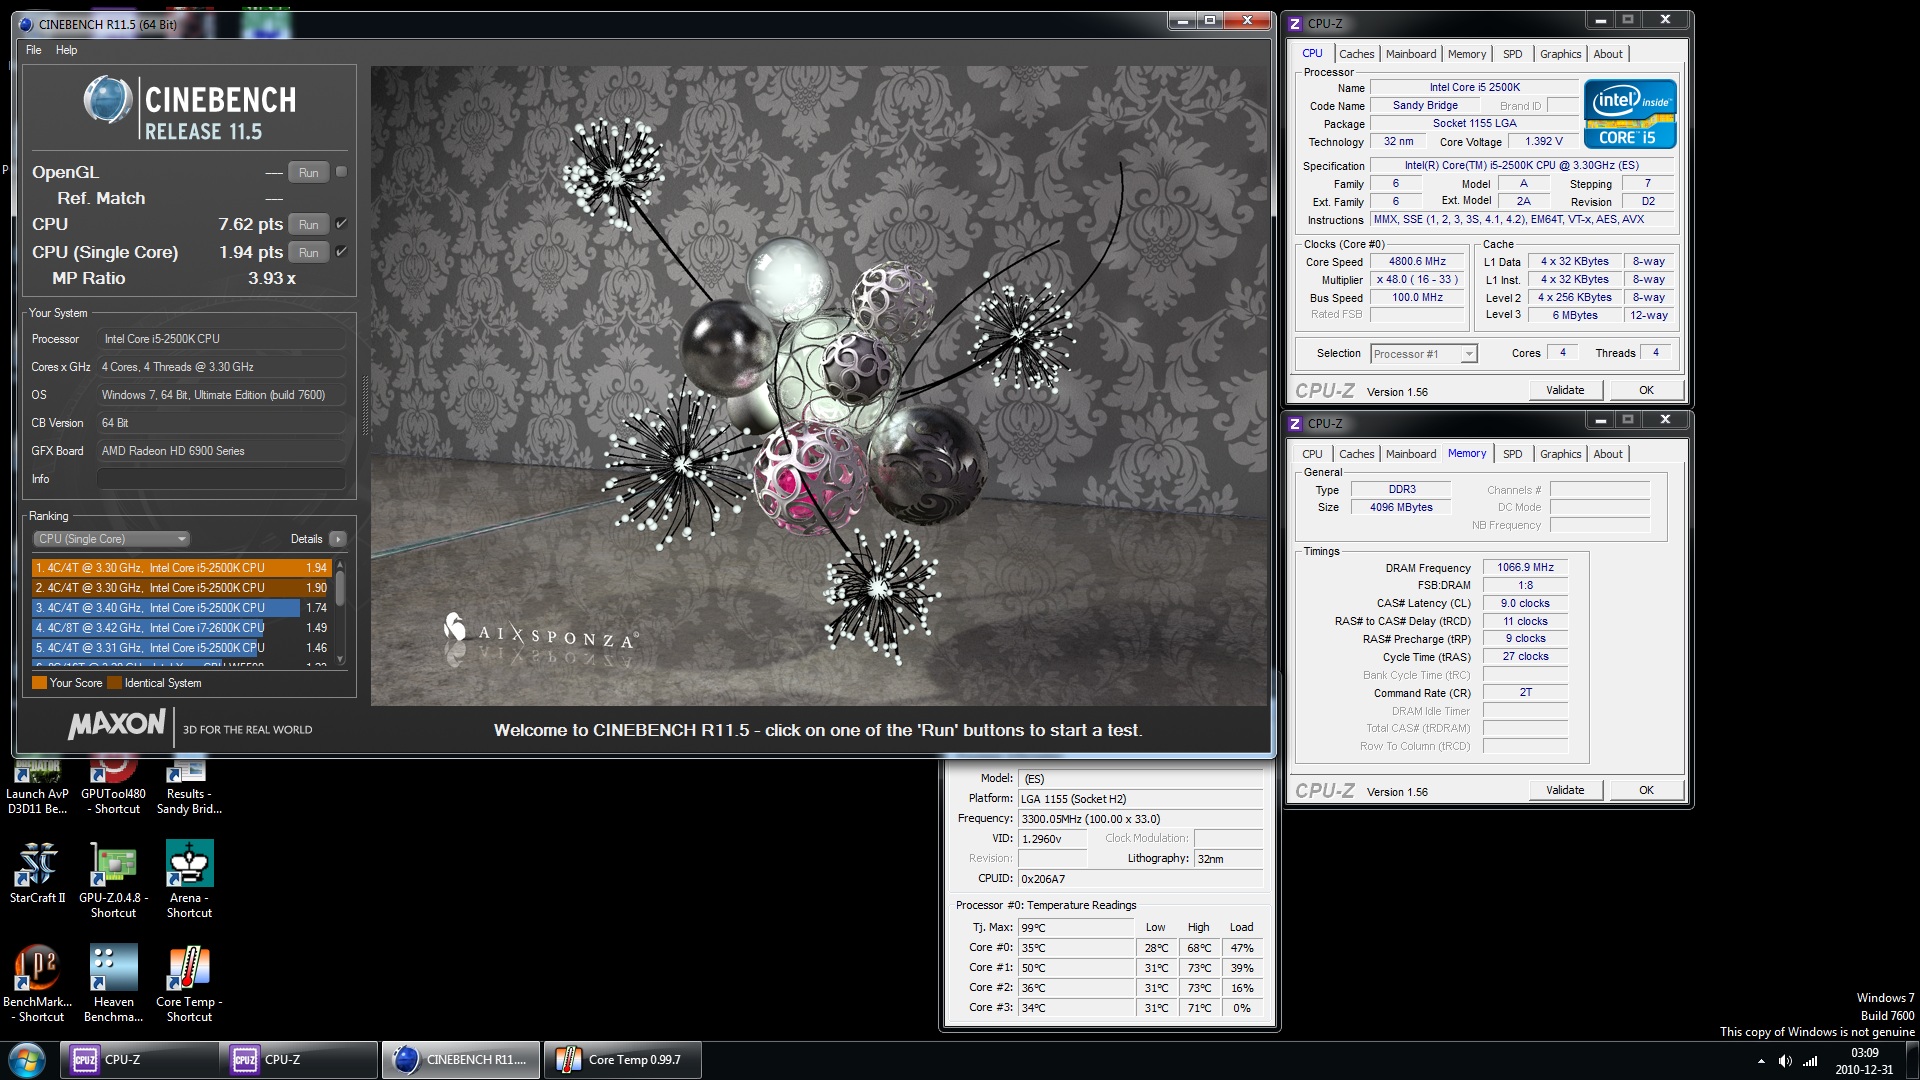Toggle the CPU test checkbox in Cinebench
The image size is (1920, 1080).
point(341,224)
